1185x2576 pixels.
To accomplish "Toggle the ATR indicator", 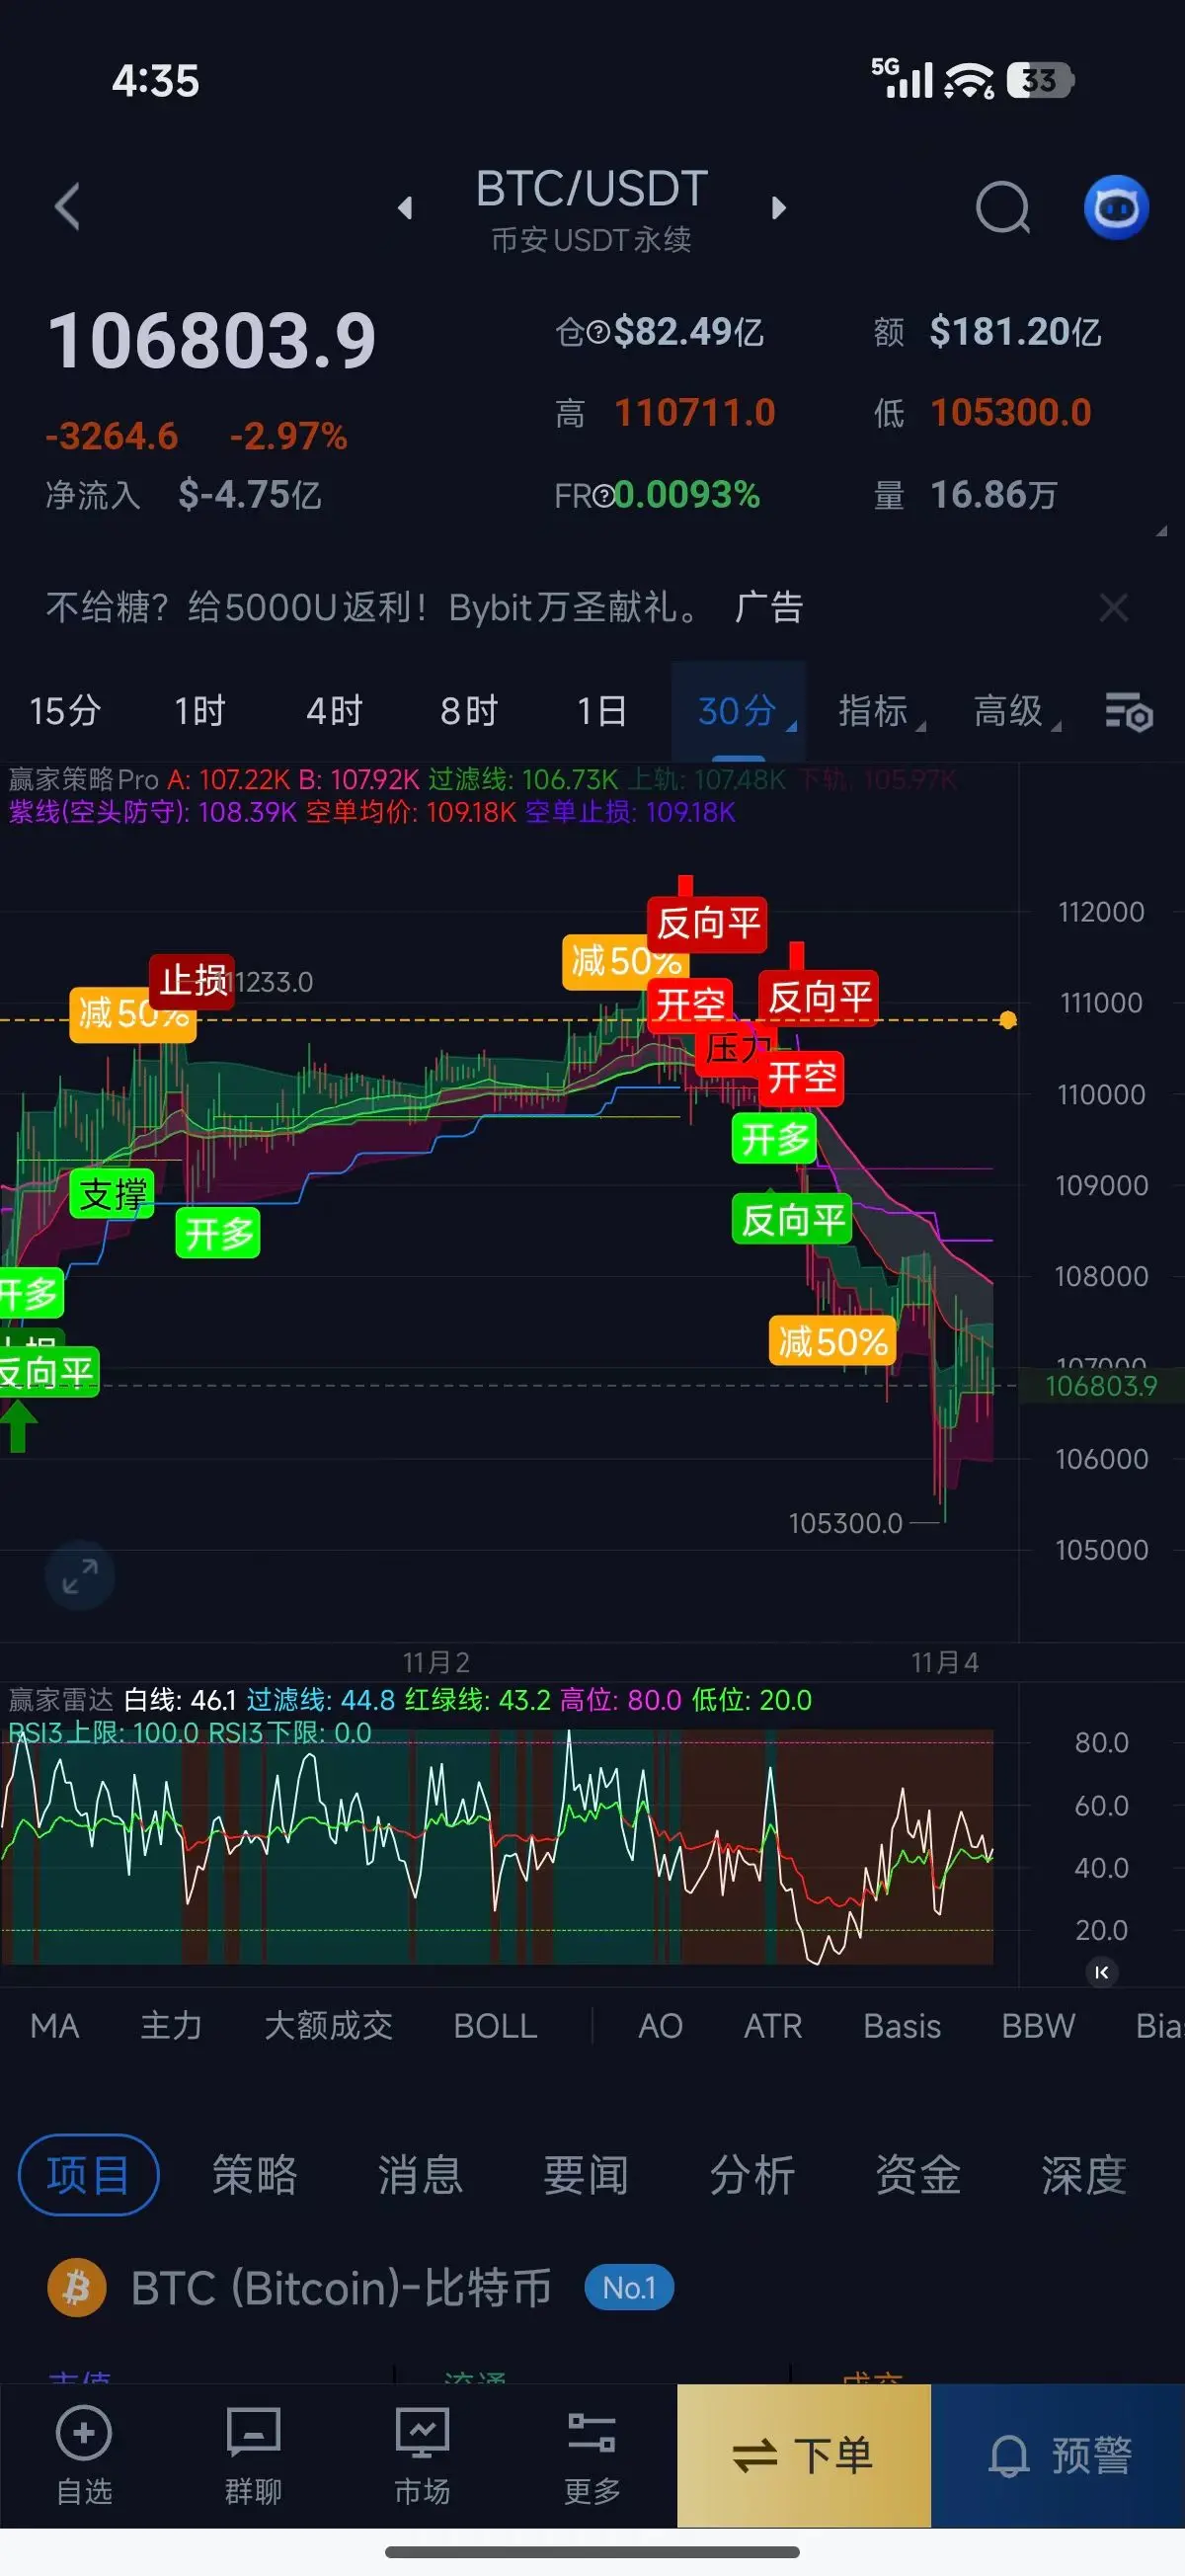I will point(773,2026).
